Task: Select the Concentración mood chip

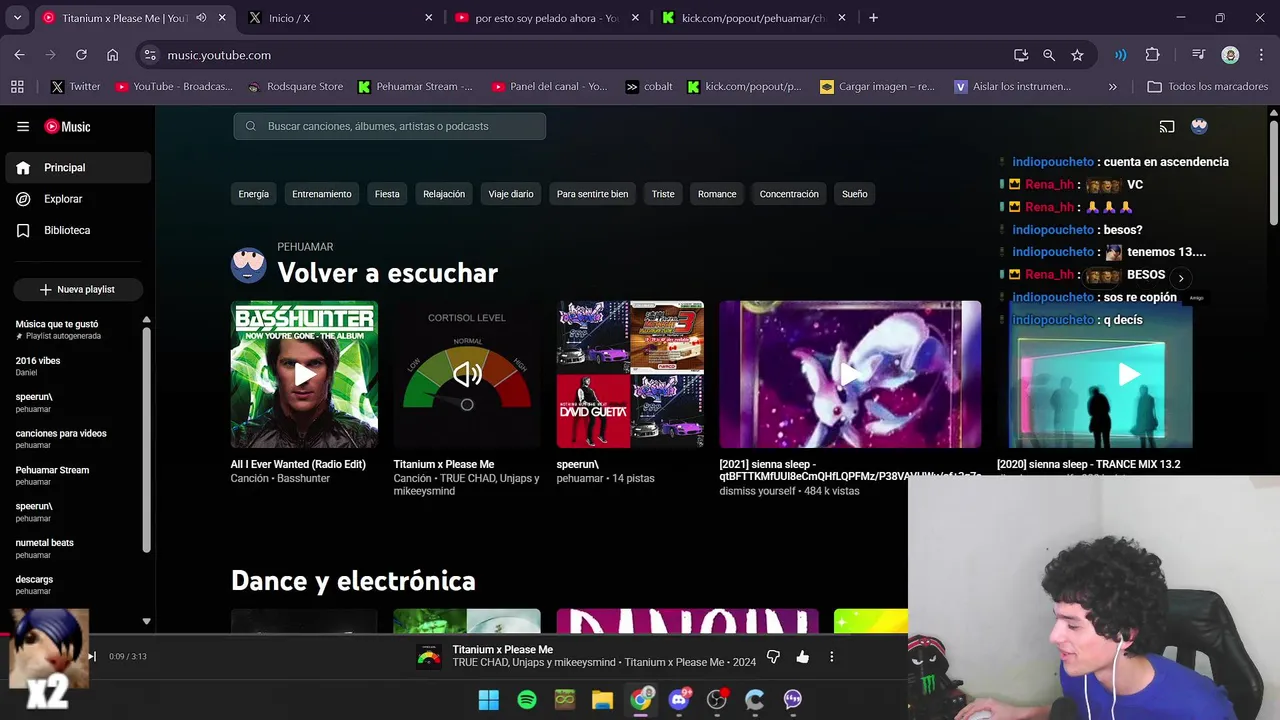Action: tap(789, 194)
